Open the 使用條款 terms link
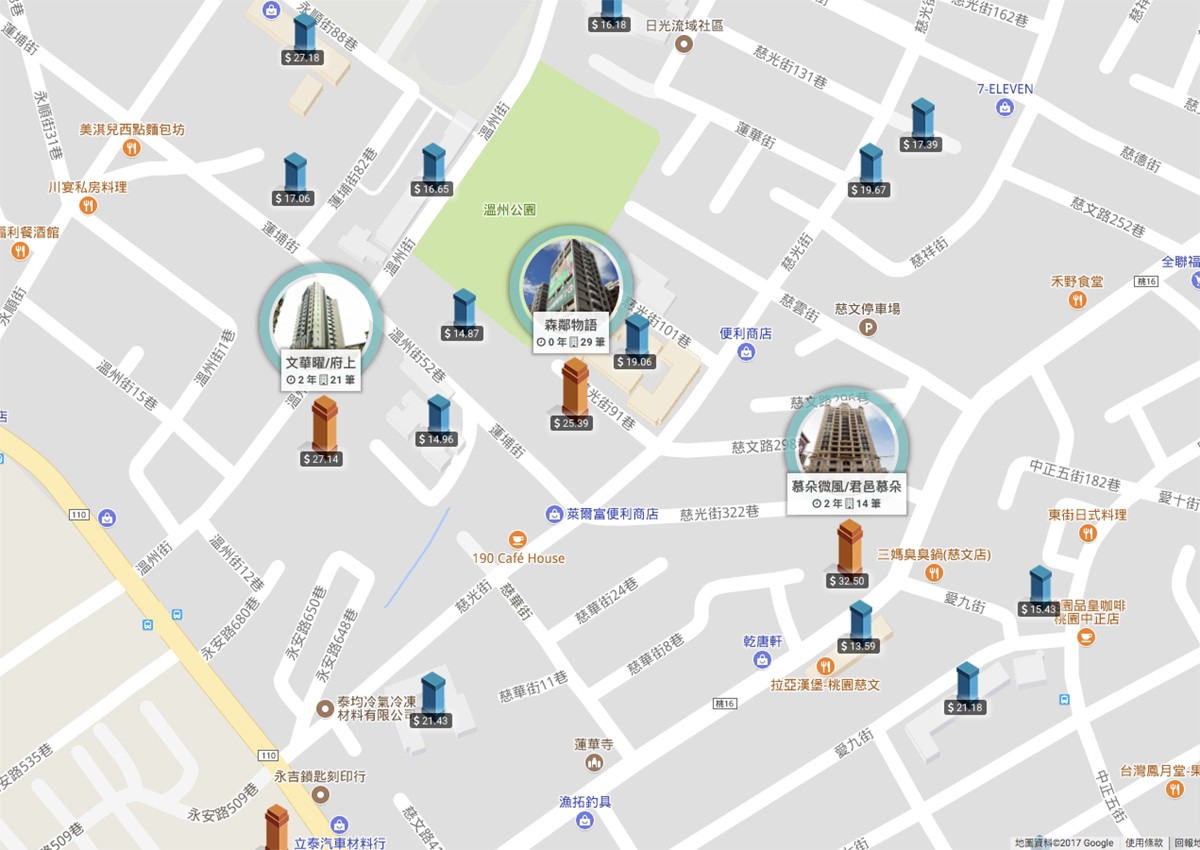Viewport: 1200px width, 850px height. tap(1143, 843)
